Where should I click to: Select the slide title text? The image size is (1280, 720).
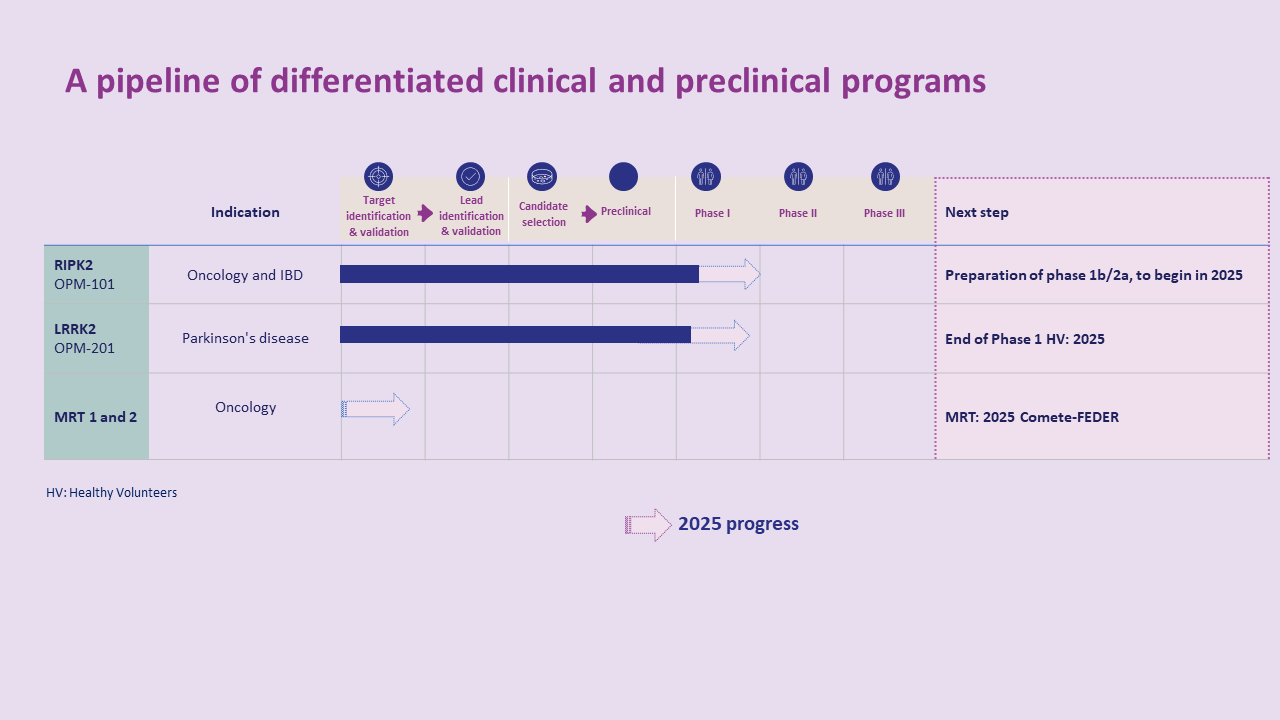[x=526, y=81]
